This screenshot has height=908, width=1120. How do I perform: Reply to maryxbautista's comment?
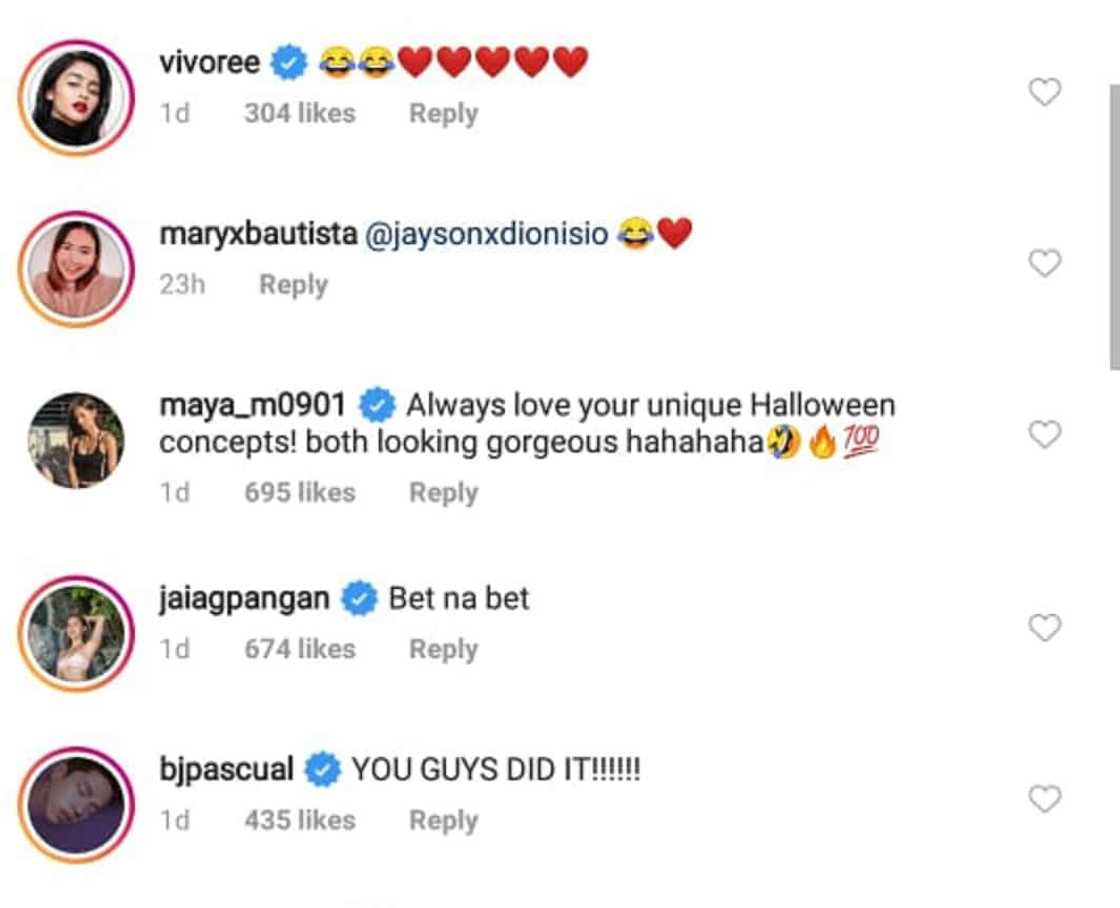(x=293, y=285)
